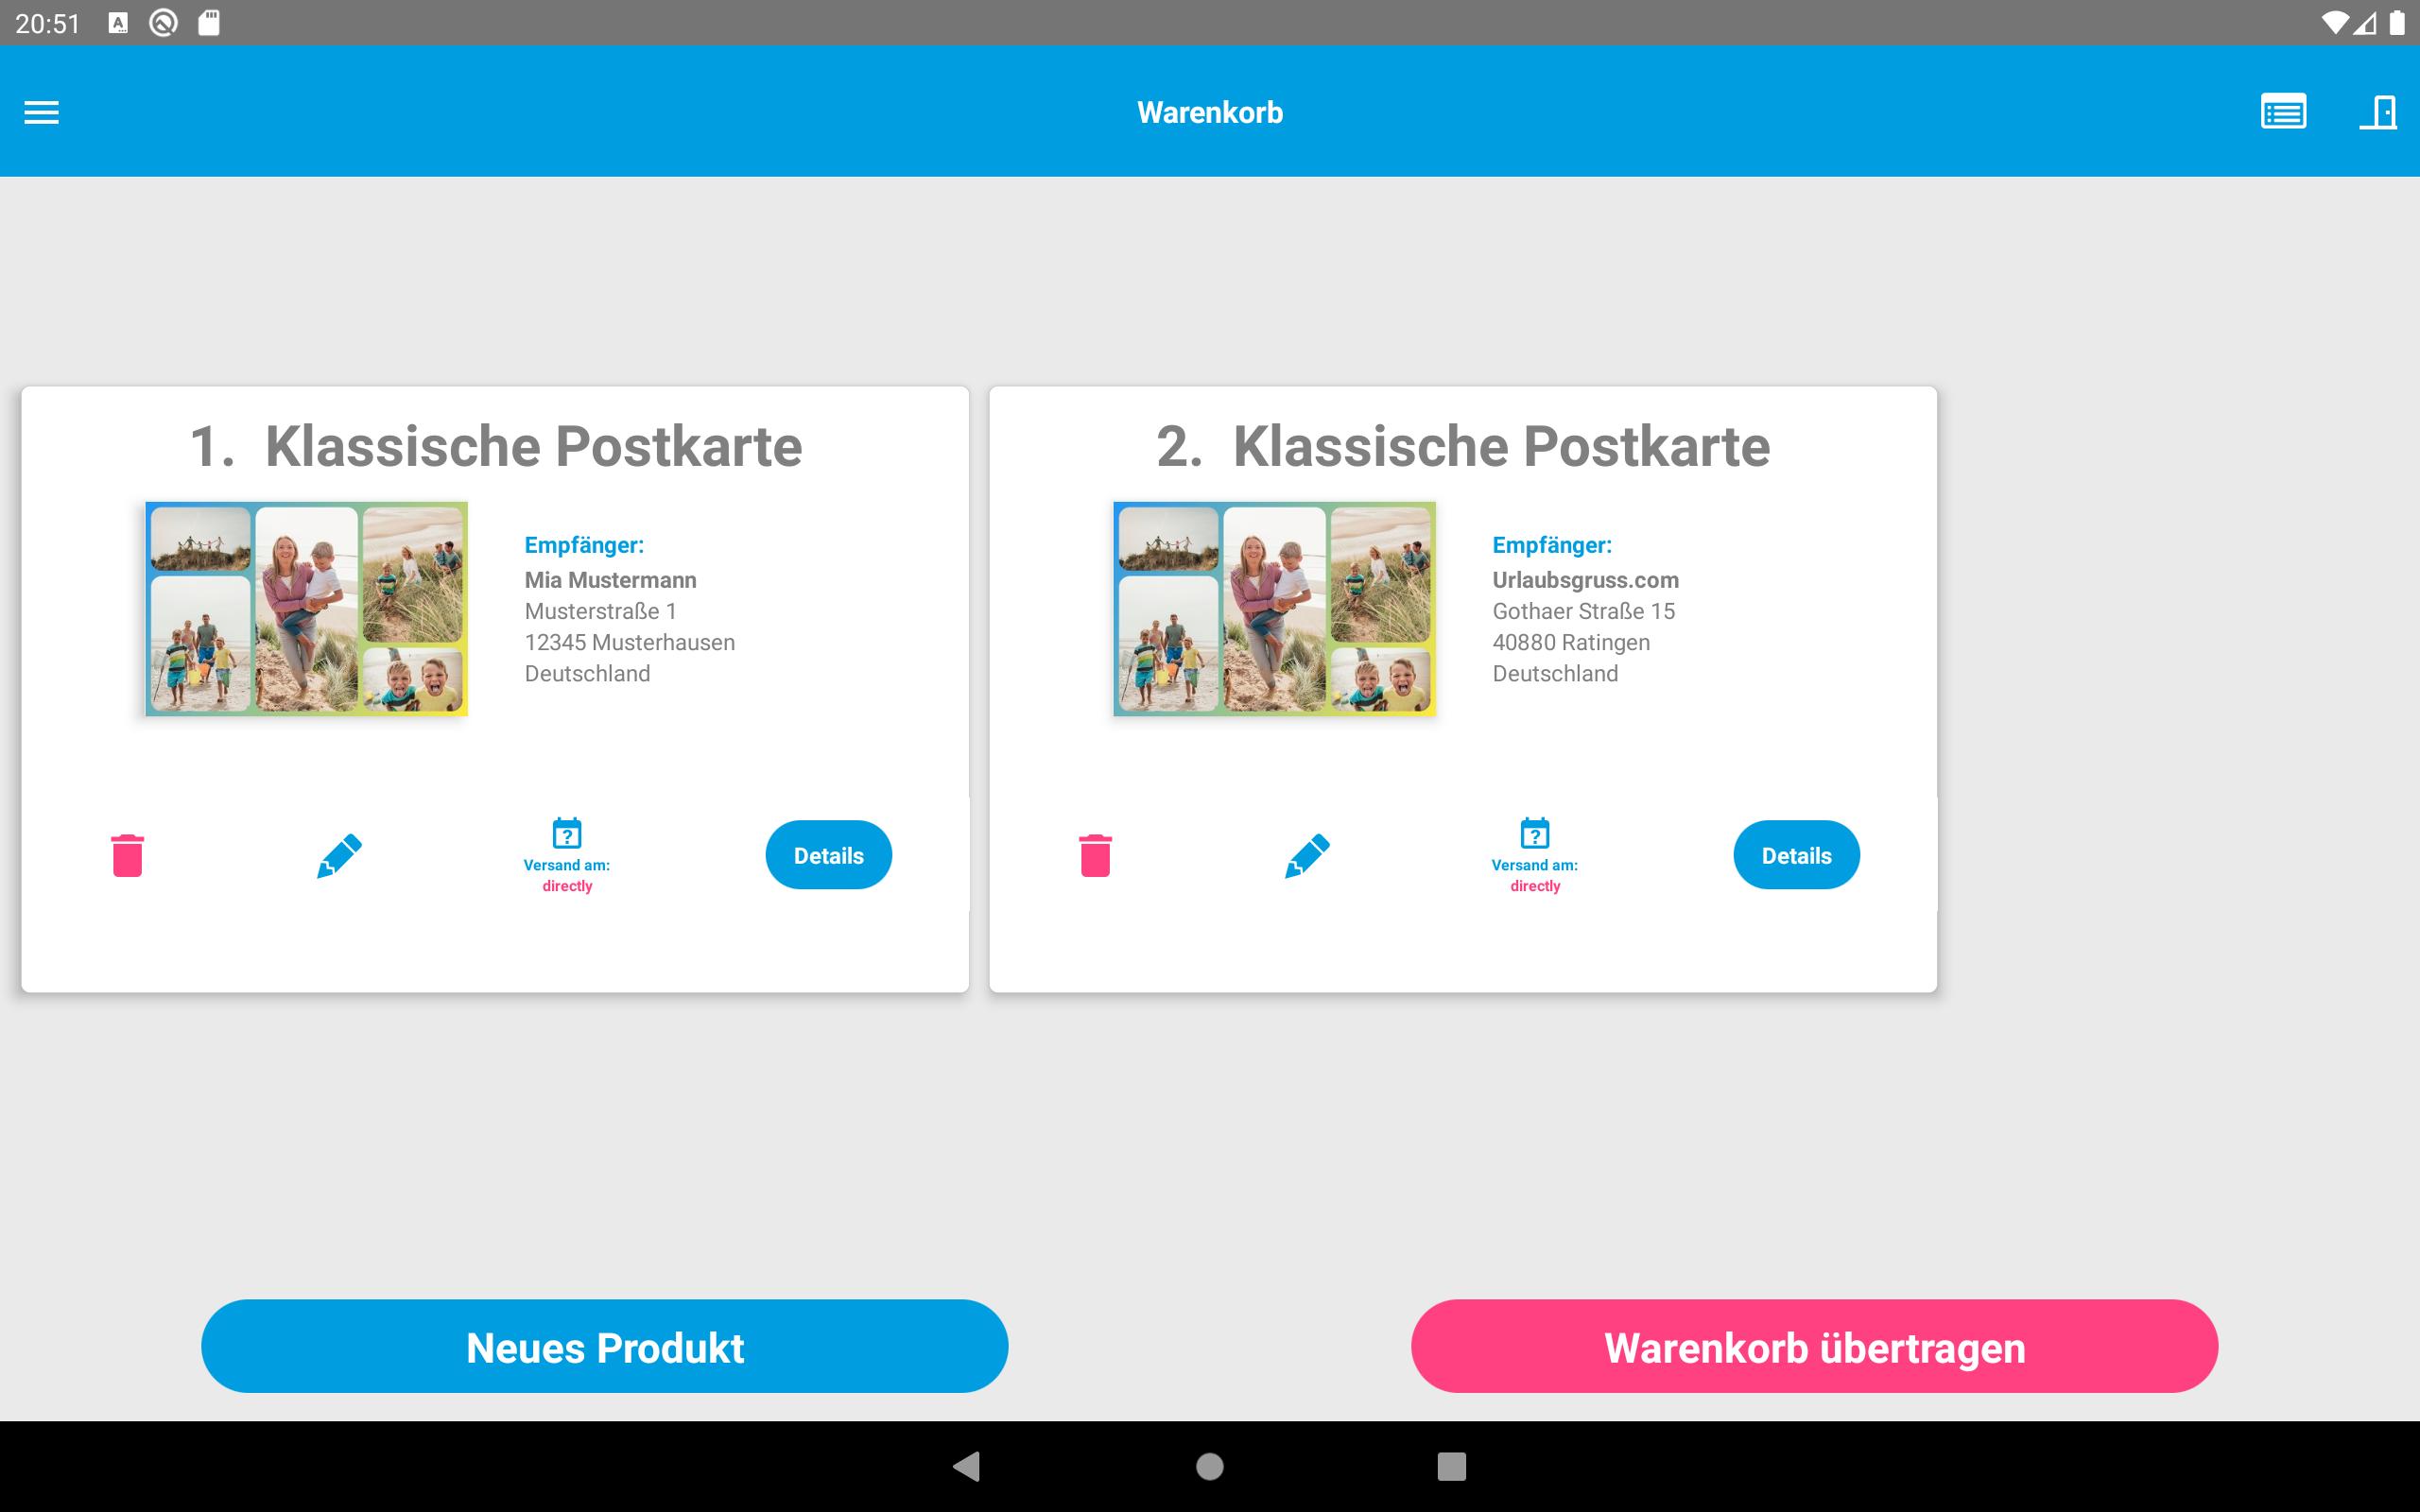Click the card layout icon top-right
Viewport: 2420px width, 1512px height.
click(x=2282, y=110)
